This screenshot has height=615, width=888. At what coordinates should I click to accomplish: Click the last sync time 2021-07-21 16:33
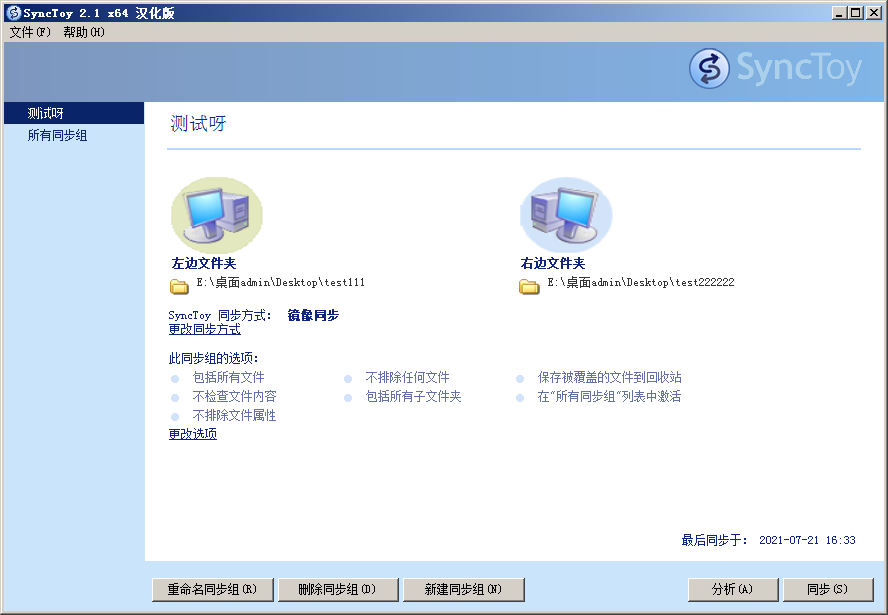coord(807,540)
